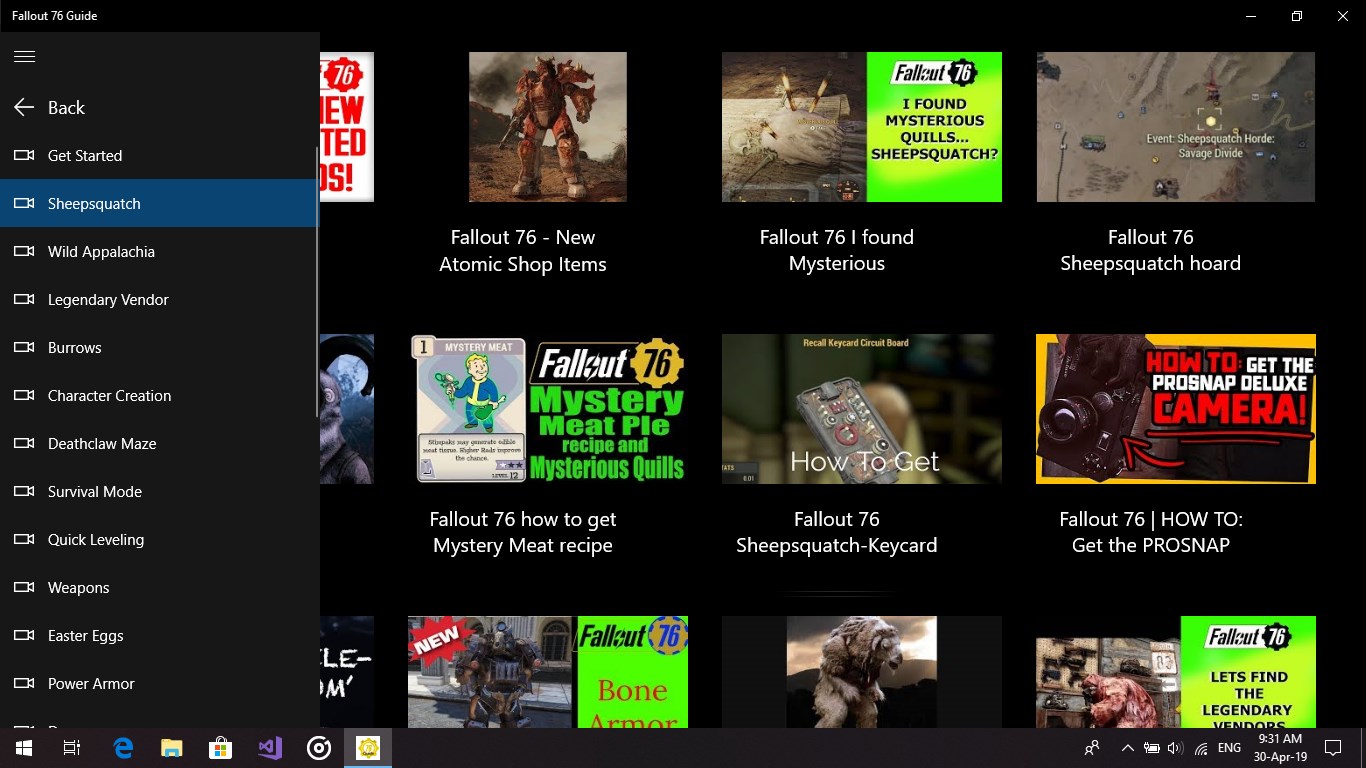This screenshot has height=768, width=1366.
Task: Click the video icon beside Character Creation
Action: (24, 395)
